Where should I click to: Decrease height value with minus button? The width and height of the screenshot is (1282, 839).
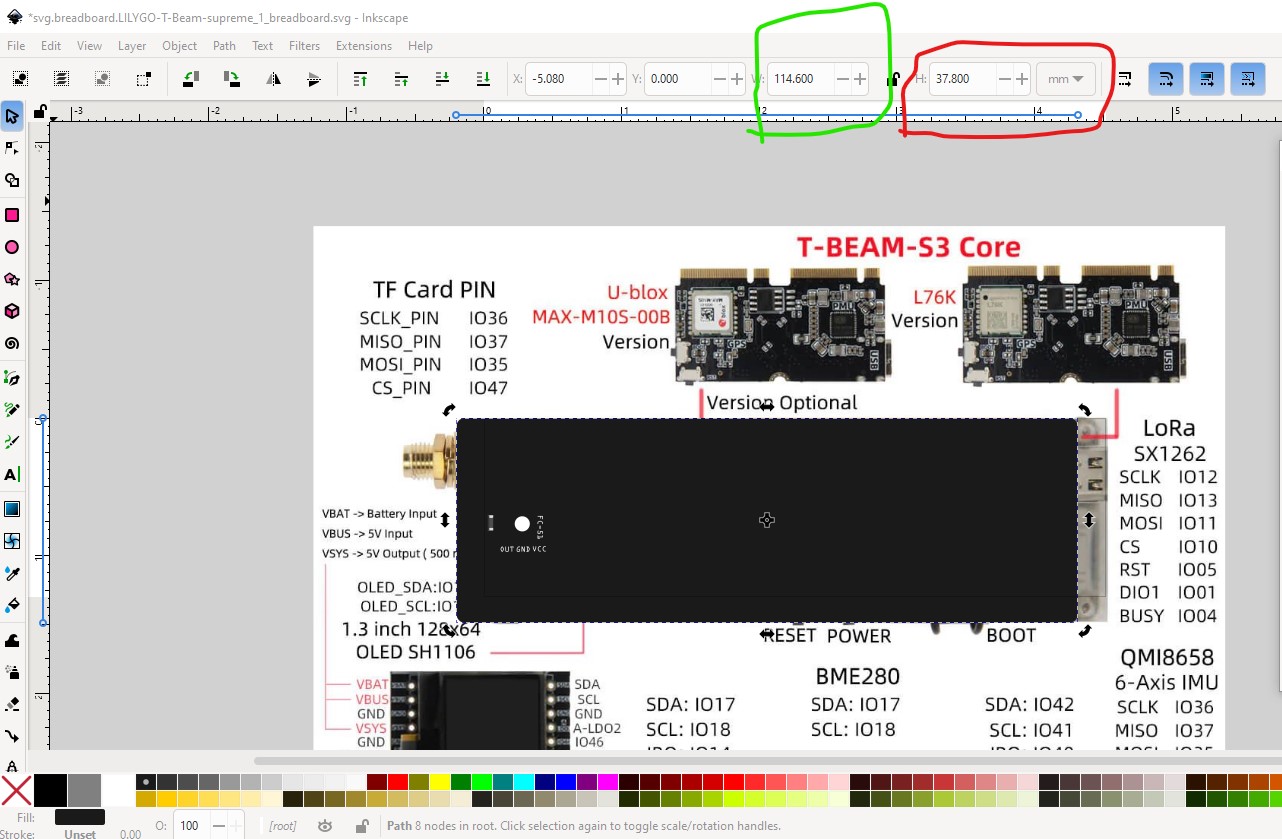[x=1004, y=79]
